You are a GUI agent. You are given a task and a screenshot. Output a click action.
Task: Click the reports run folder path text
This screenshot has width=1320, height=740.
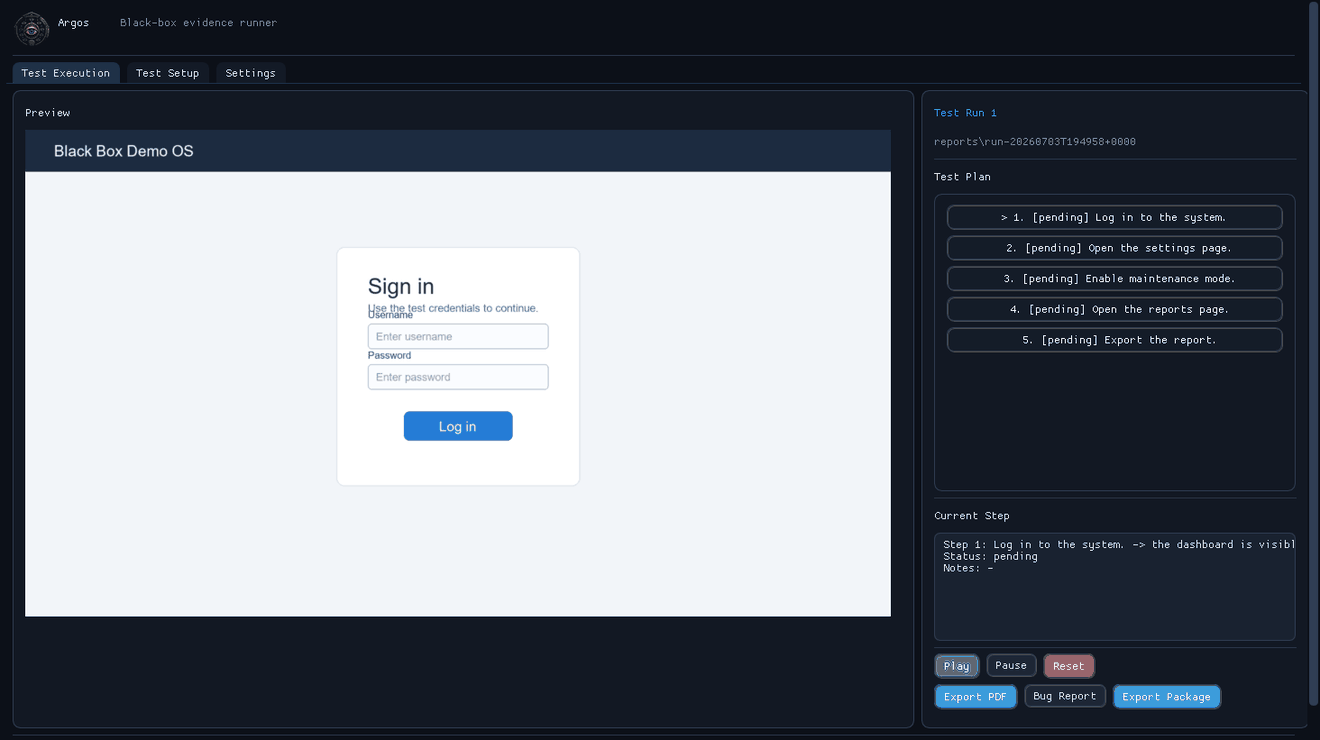click(1035, 142)
